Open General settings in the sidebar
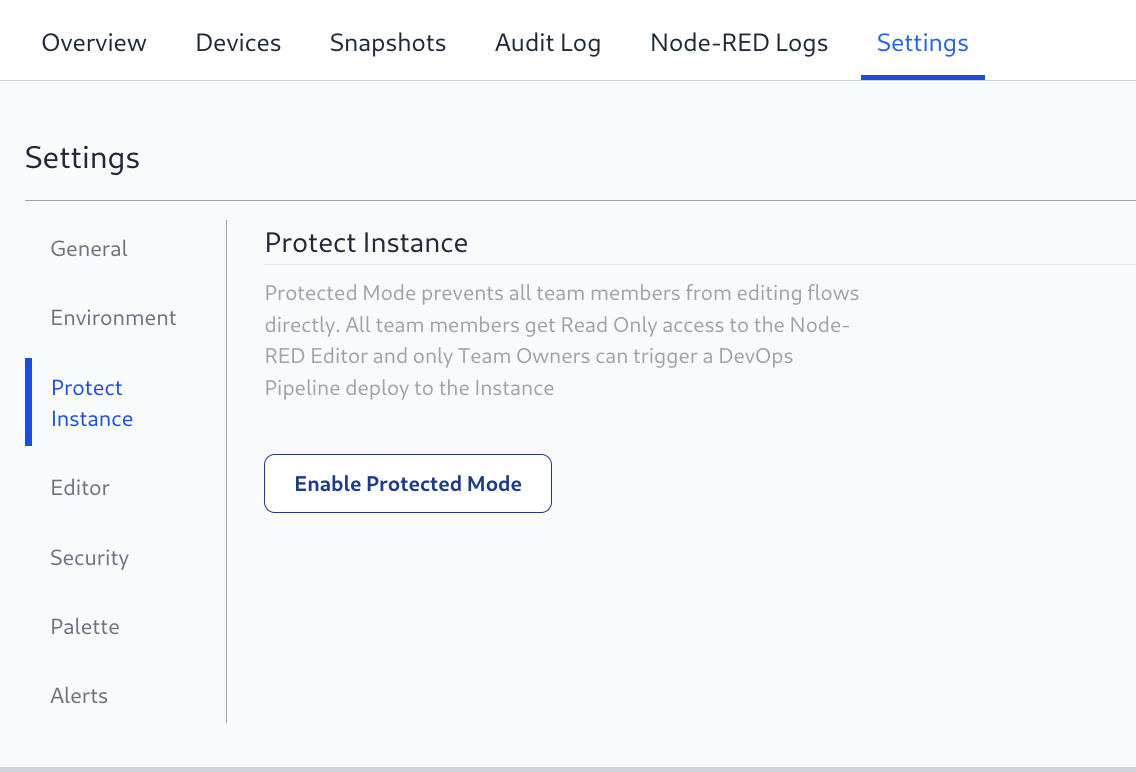 click(x=89, y=249)
